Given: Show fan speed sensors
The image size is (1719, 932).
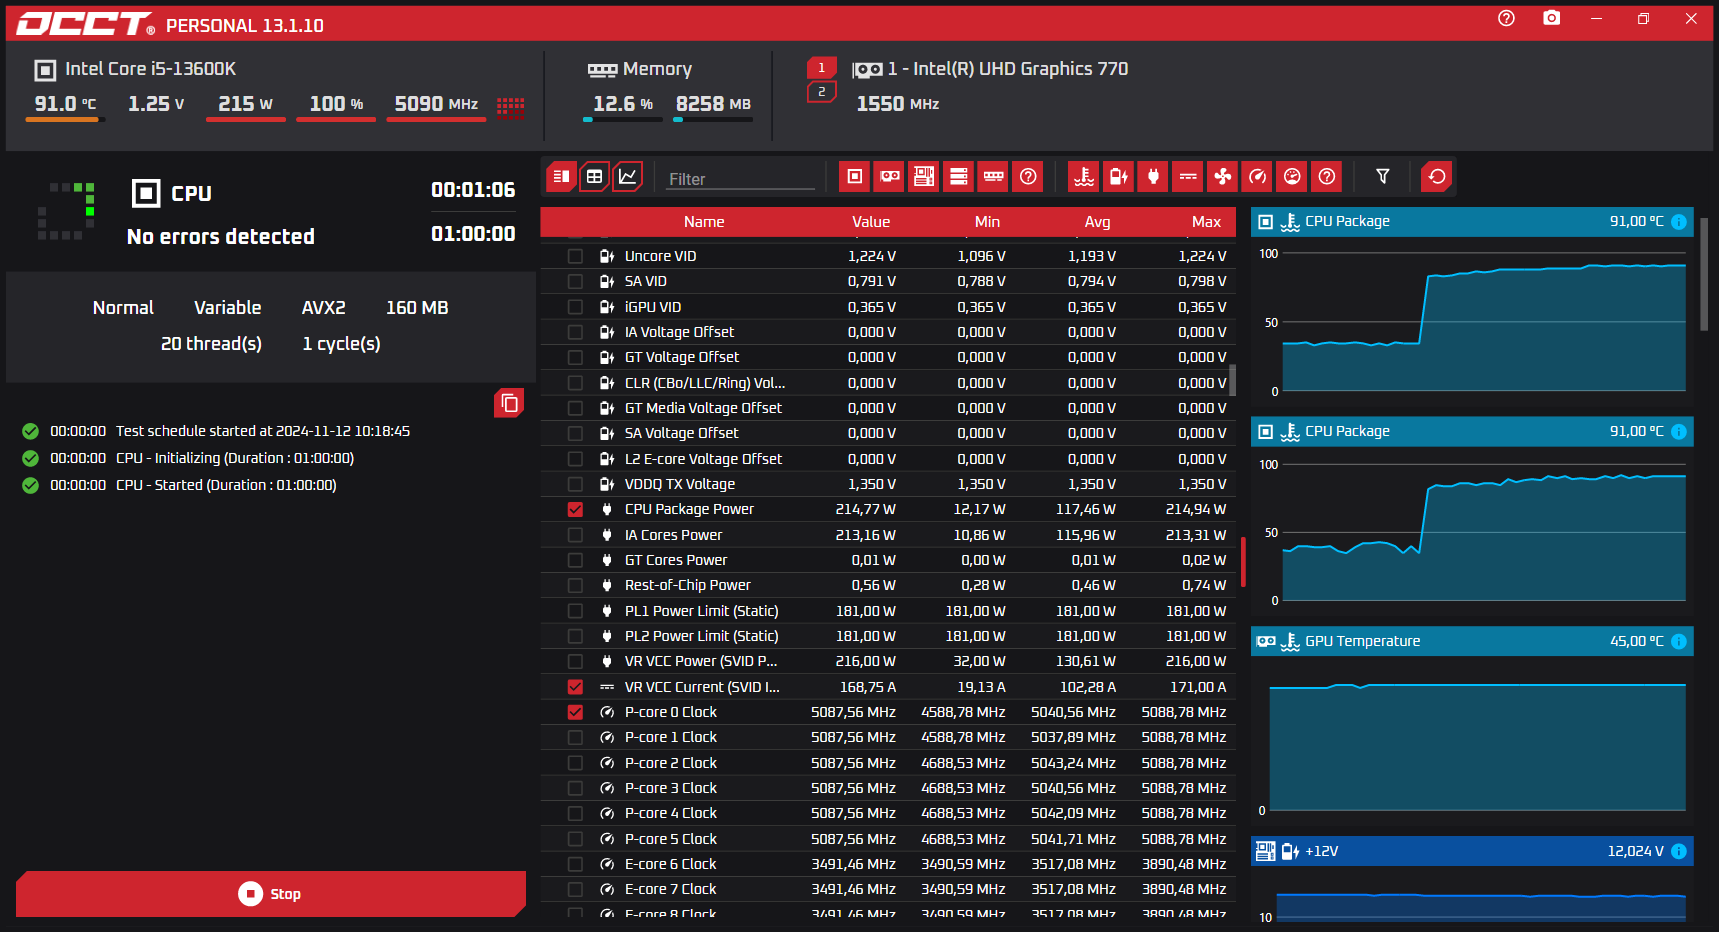Looking at the screenshot, I should [x=1223, y=177].
